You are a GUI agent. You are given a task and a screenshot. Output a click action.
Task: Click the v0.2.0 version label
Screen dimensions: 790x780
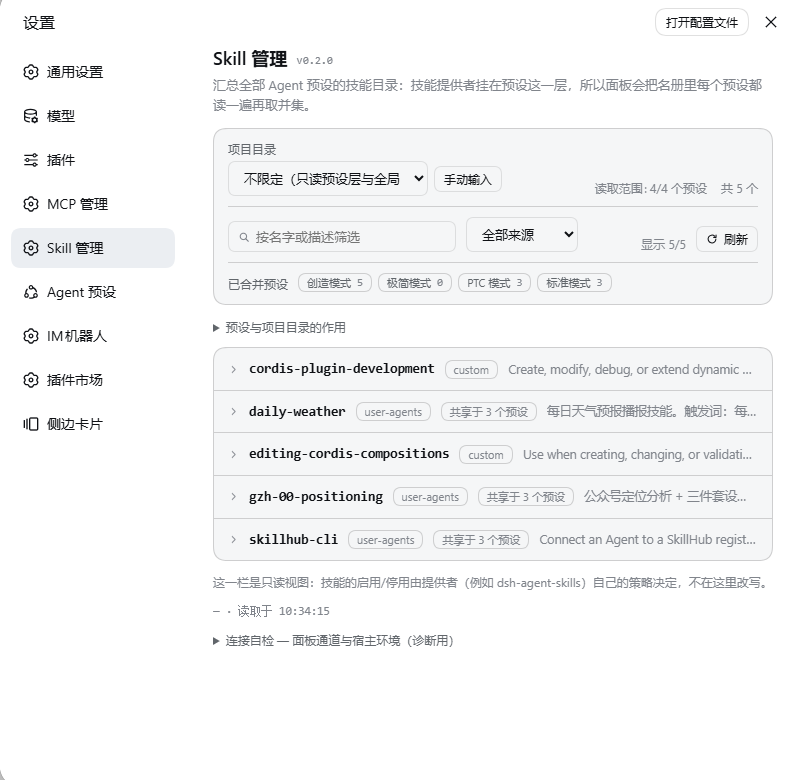(x=314, y=60)
